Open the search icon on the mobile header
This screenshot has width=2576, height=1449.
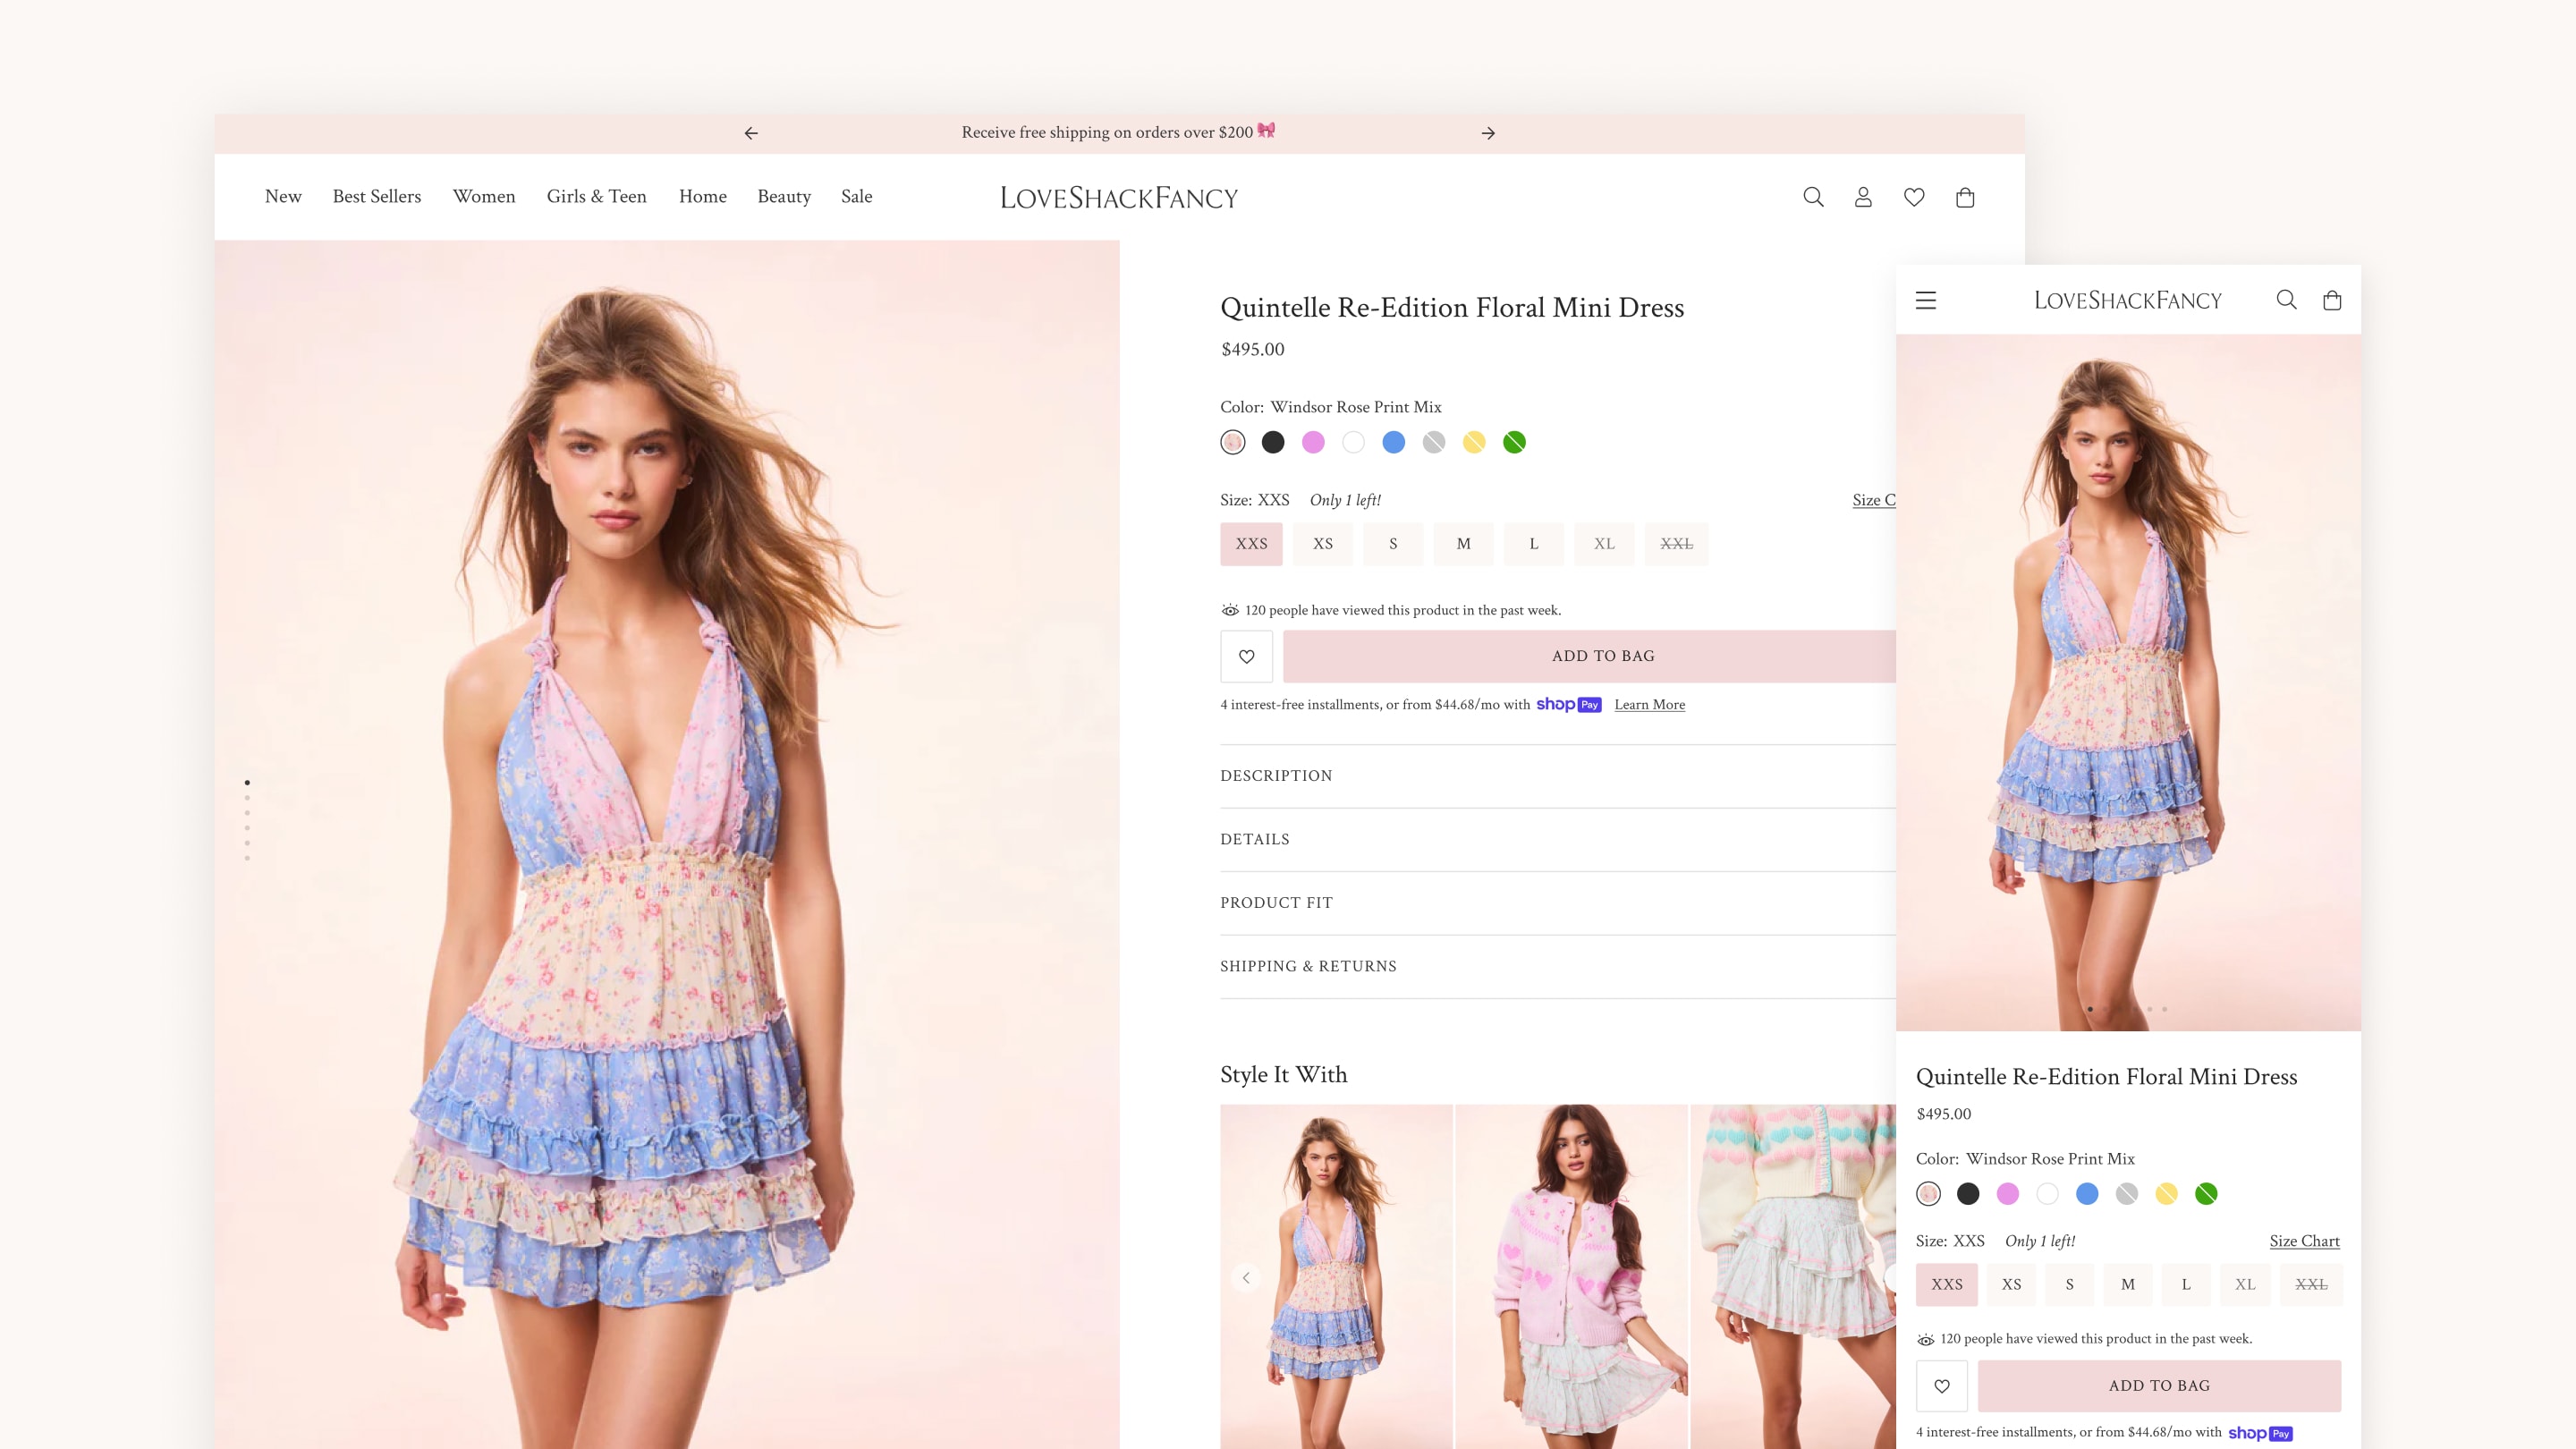(x=2286, y=299)
